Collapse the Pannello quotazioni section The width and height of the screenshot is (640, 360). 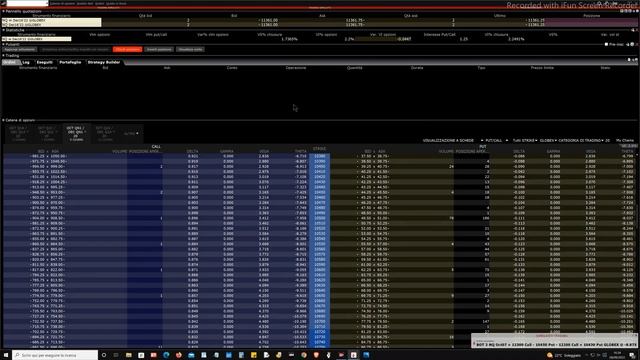tap(3, 11)
